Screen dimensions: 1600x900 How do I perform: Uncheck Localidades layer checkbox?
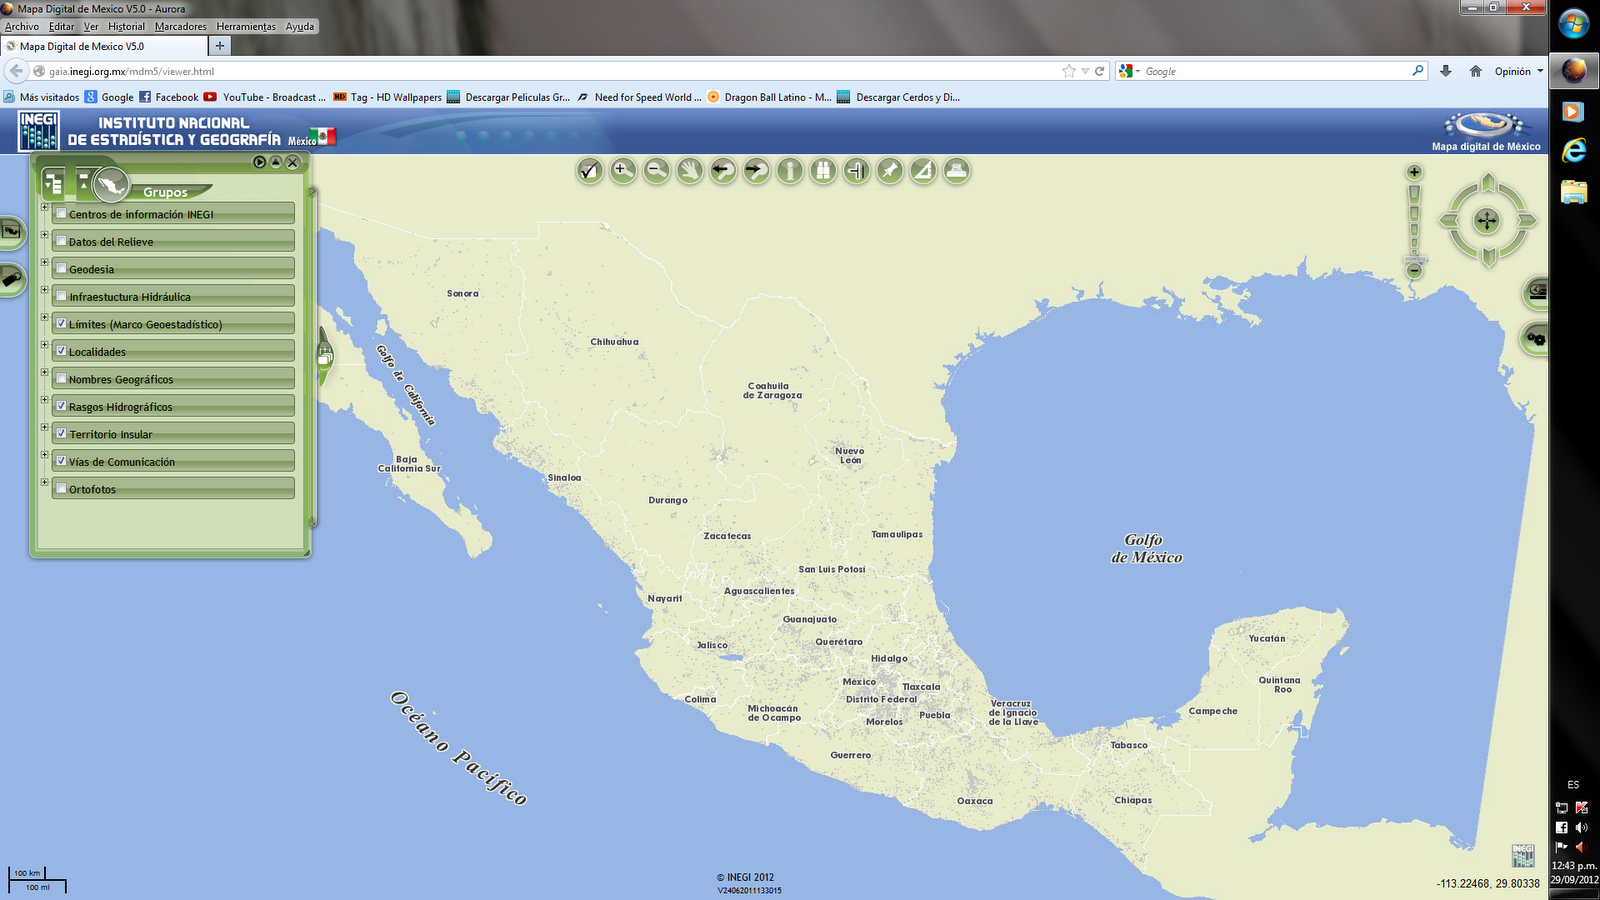pyautogui.click(x=62, y=351)
